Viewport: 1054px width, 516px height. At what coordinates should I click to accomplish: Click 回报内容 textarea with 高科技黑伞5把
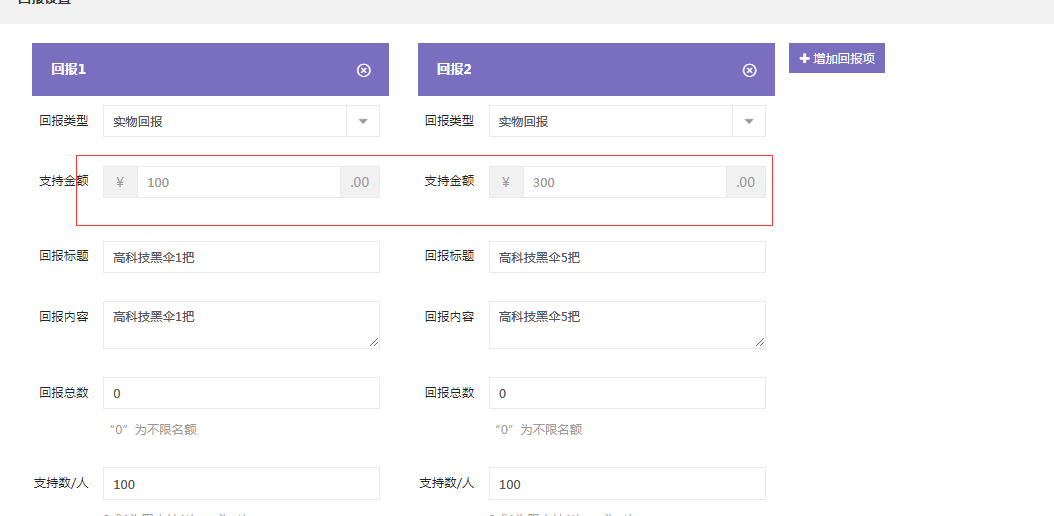point(627,325)
